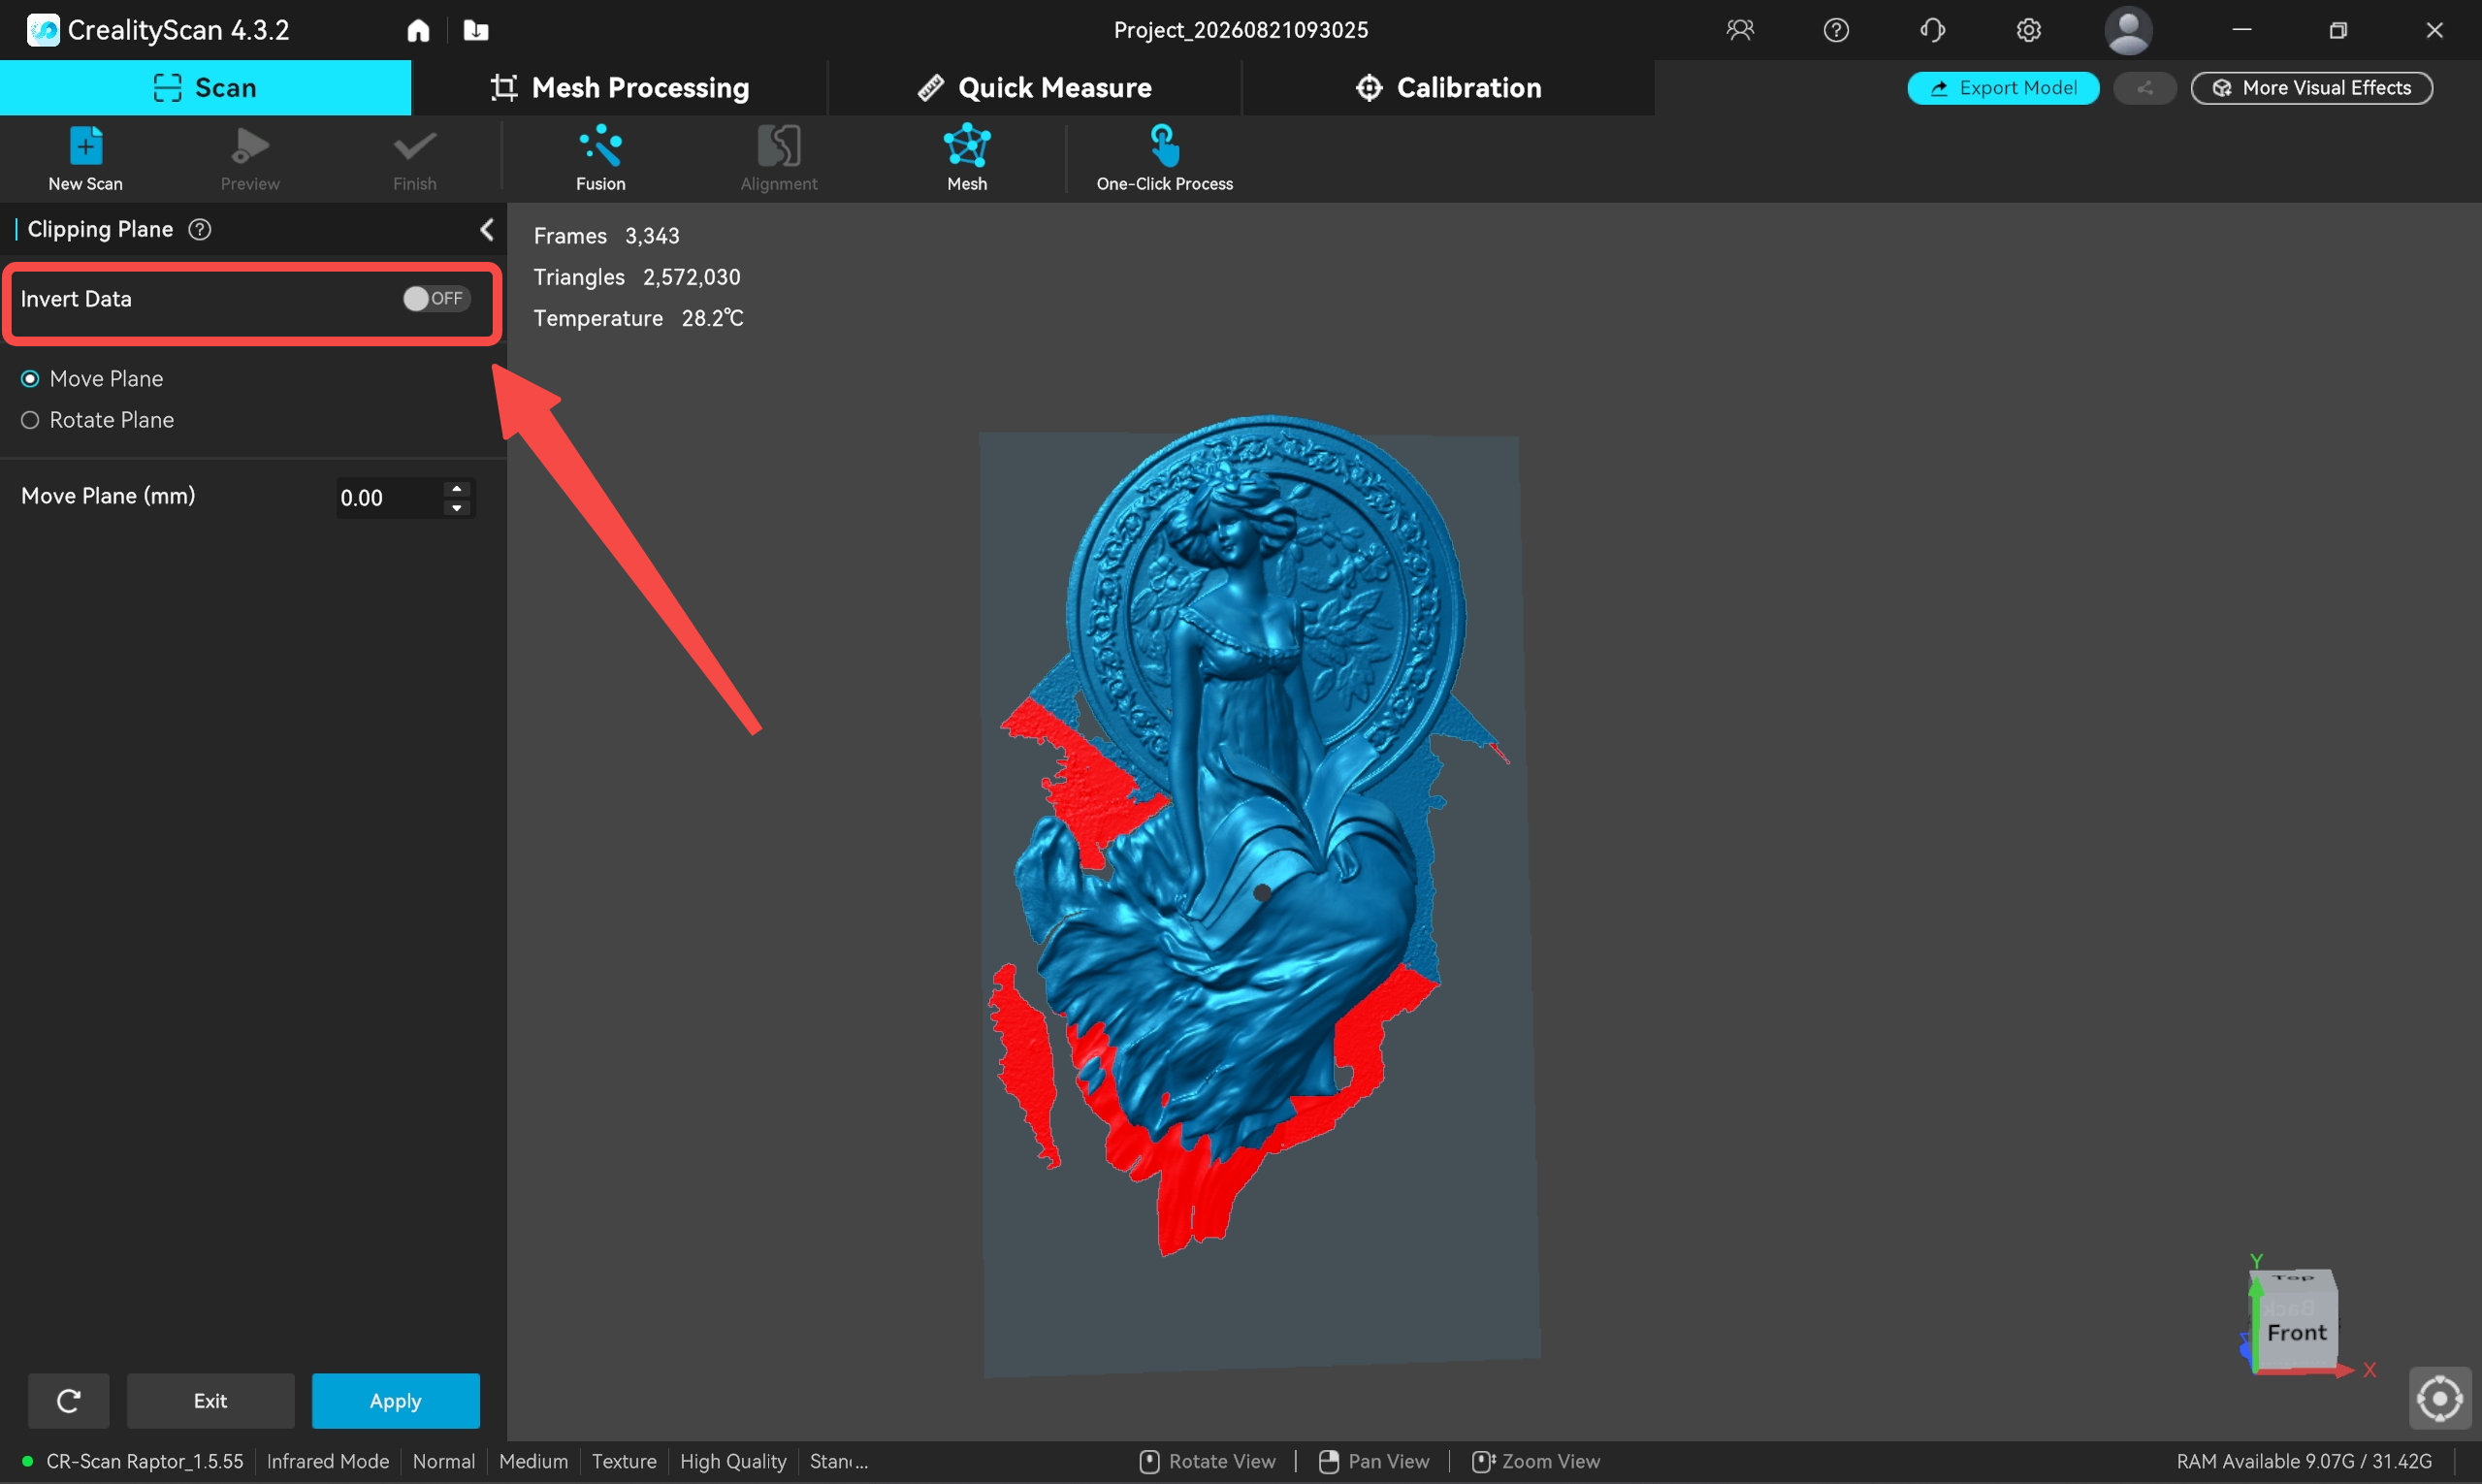Click the recenter view target icon

pos(2439,1398)
